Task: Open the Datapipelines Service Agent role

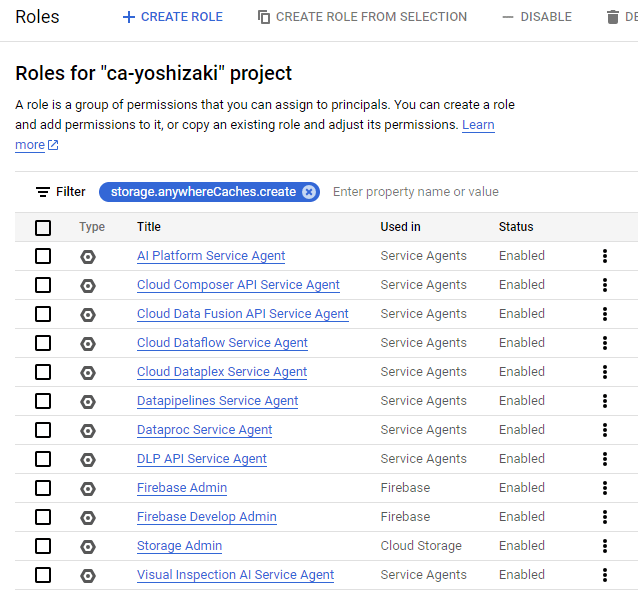Action: [217, 401]
